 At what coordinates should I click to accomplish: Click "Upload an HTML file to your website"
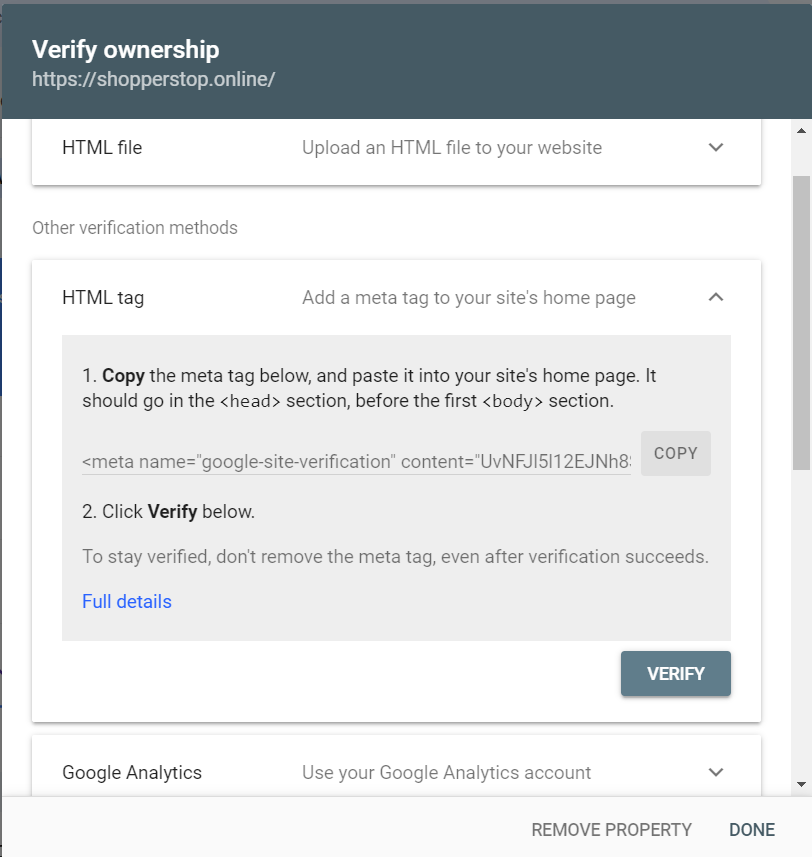click(452, 148)
